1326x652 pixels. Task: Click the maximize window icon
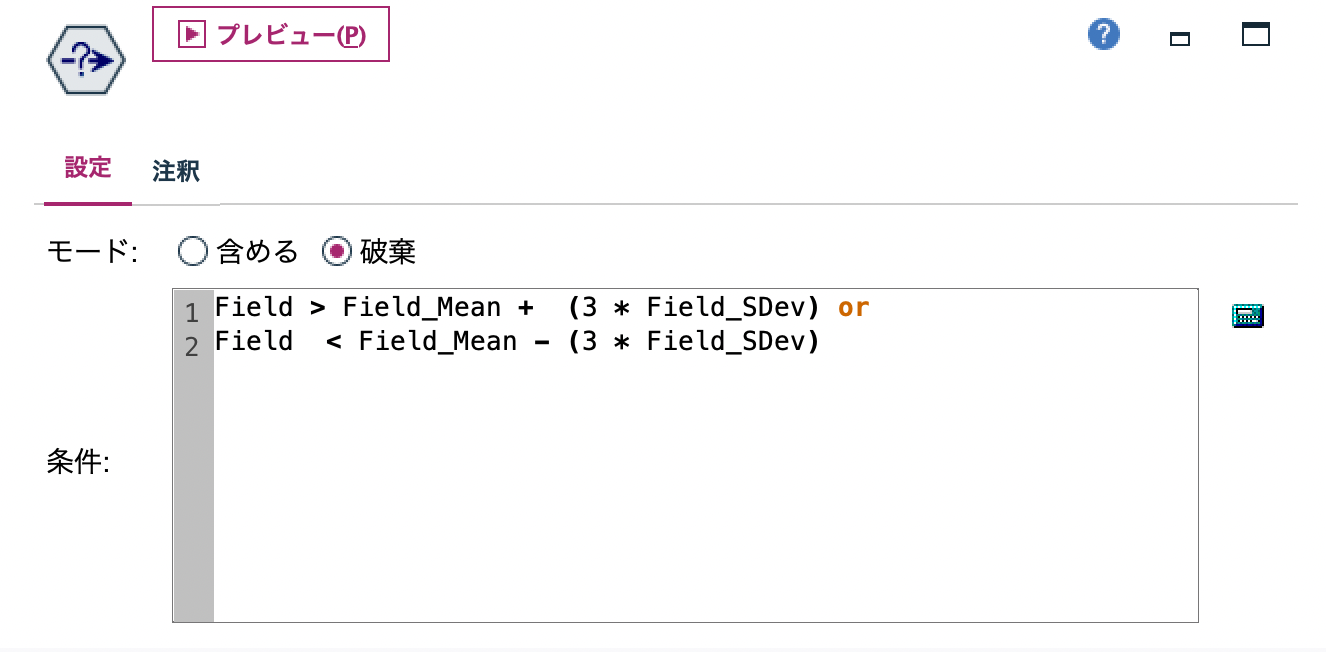point(1256,33)
